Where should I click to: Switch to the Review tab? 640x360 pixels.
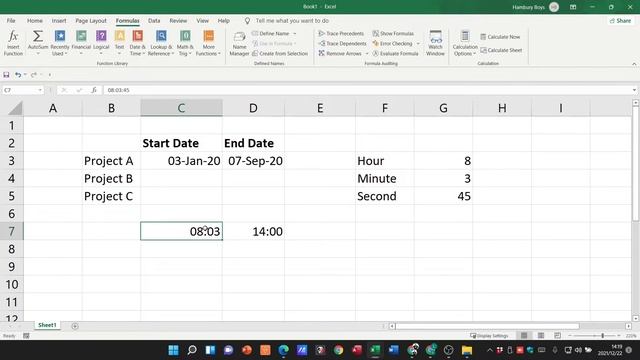(178, 20)
